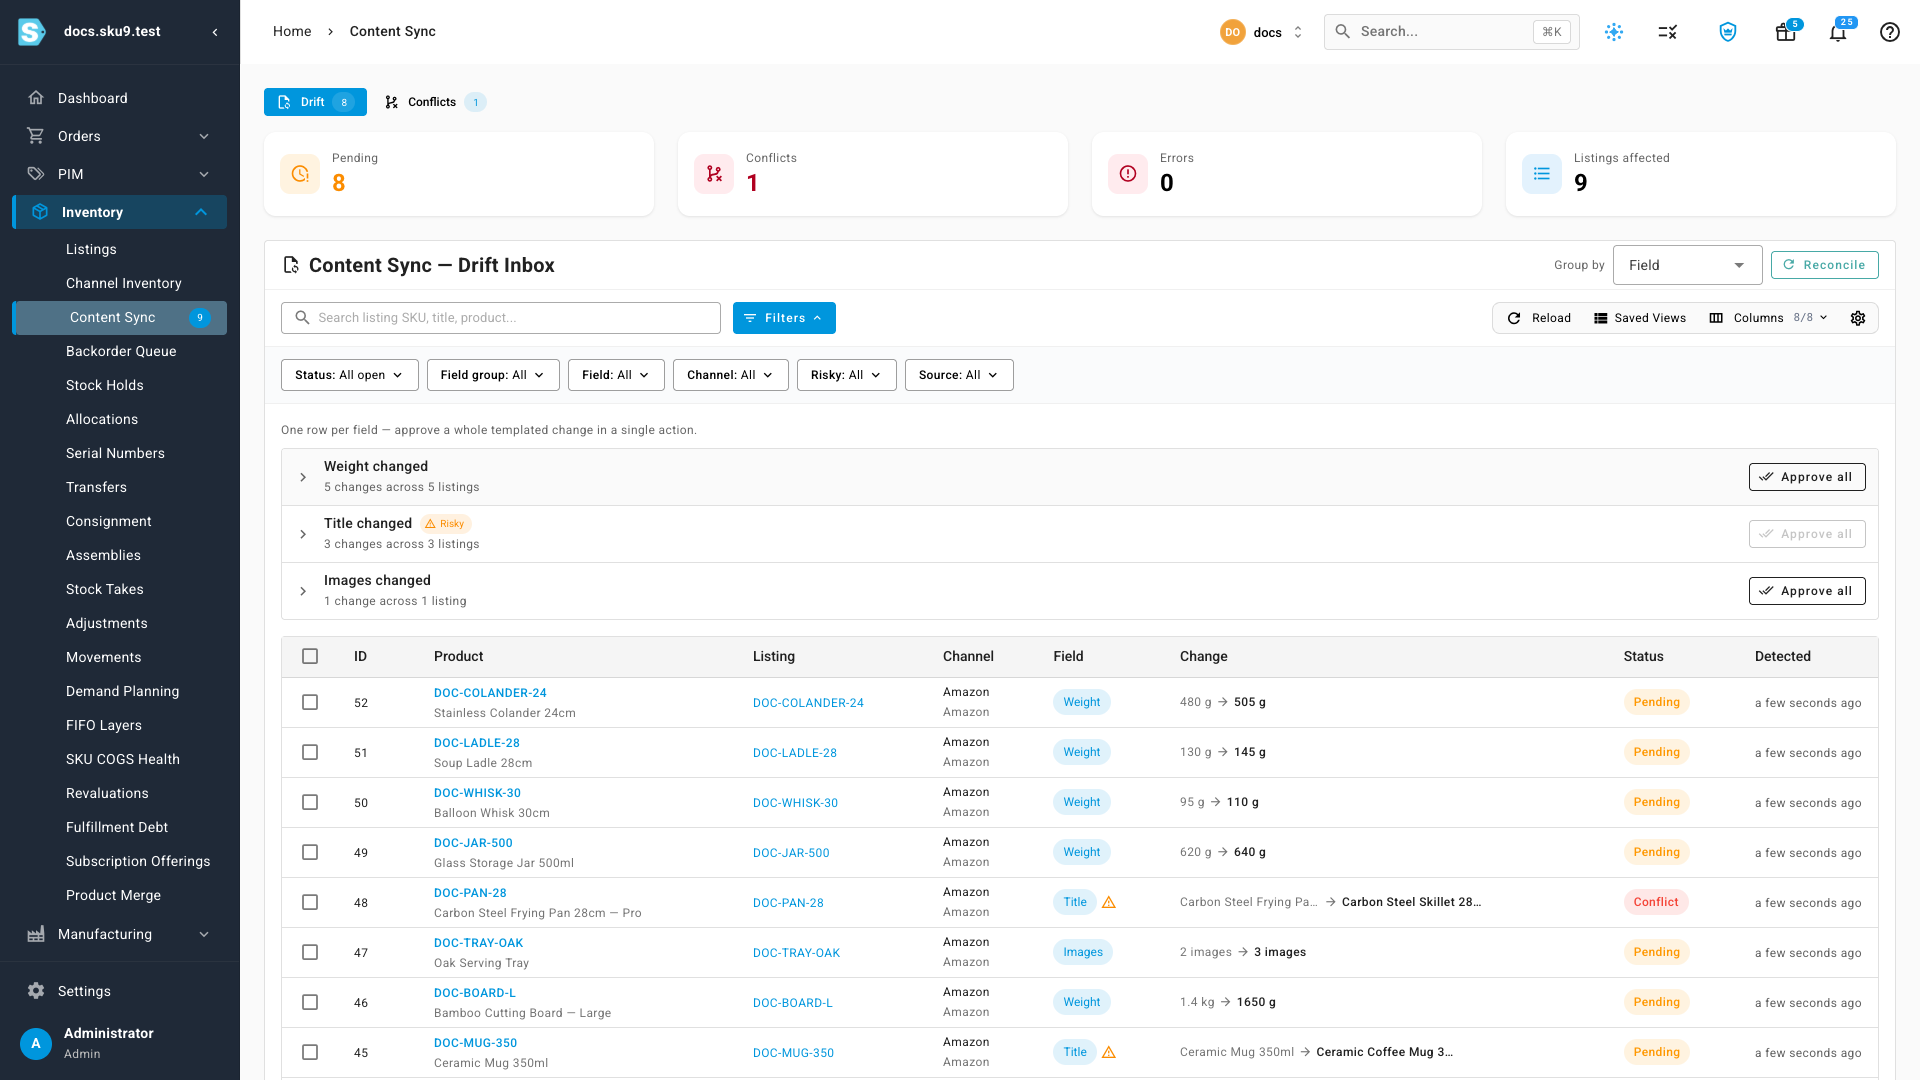Click the Errors card alert icon

click(x=1128, y=174)
